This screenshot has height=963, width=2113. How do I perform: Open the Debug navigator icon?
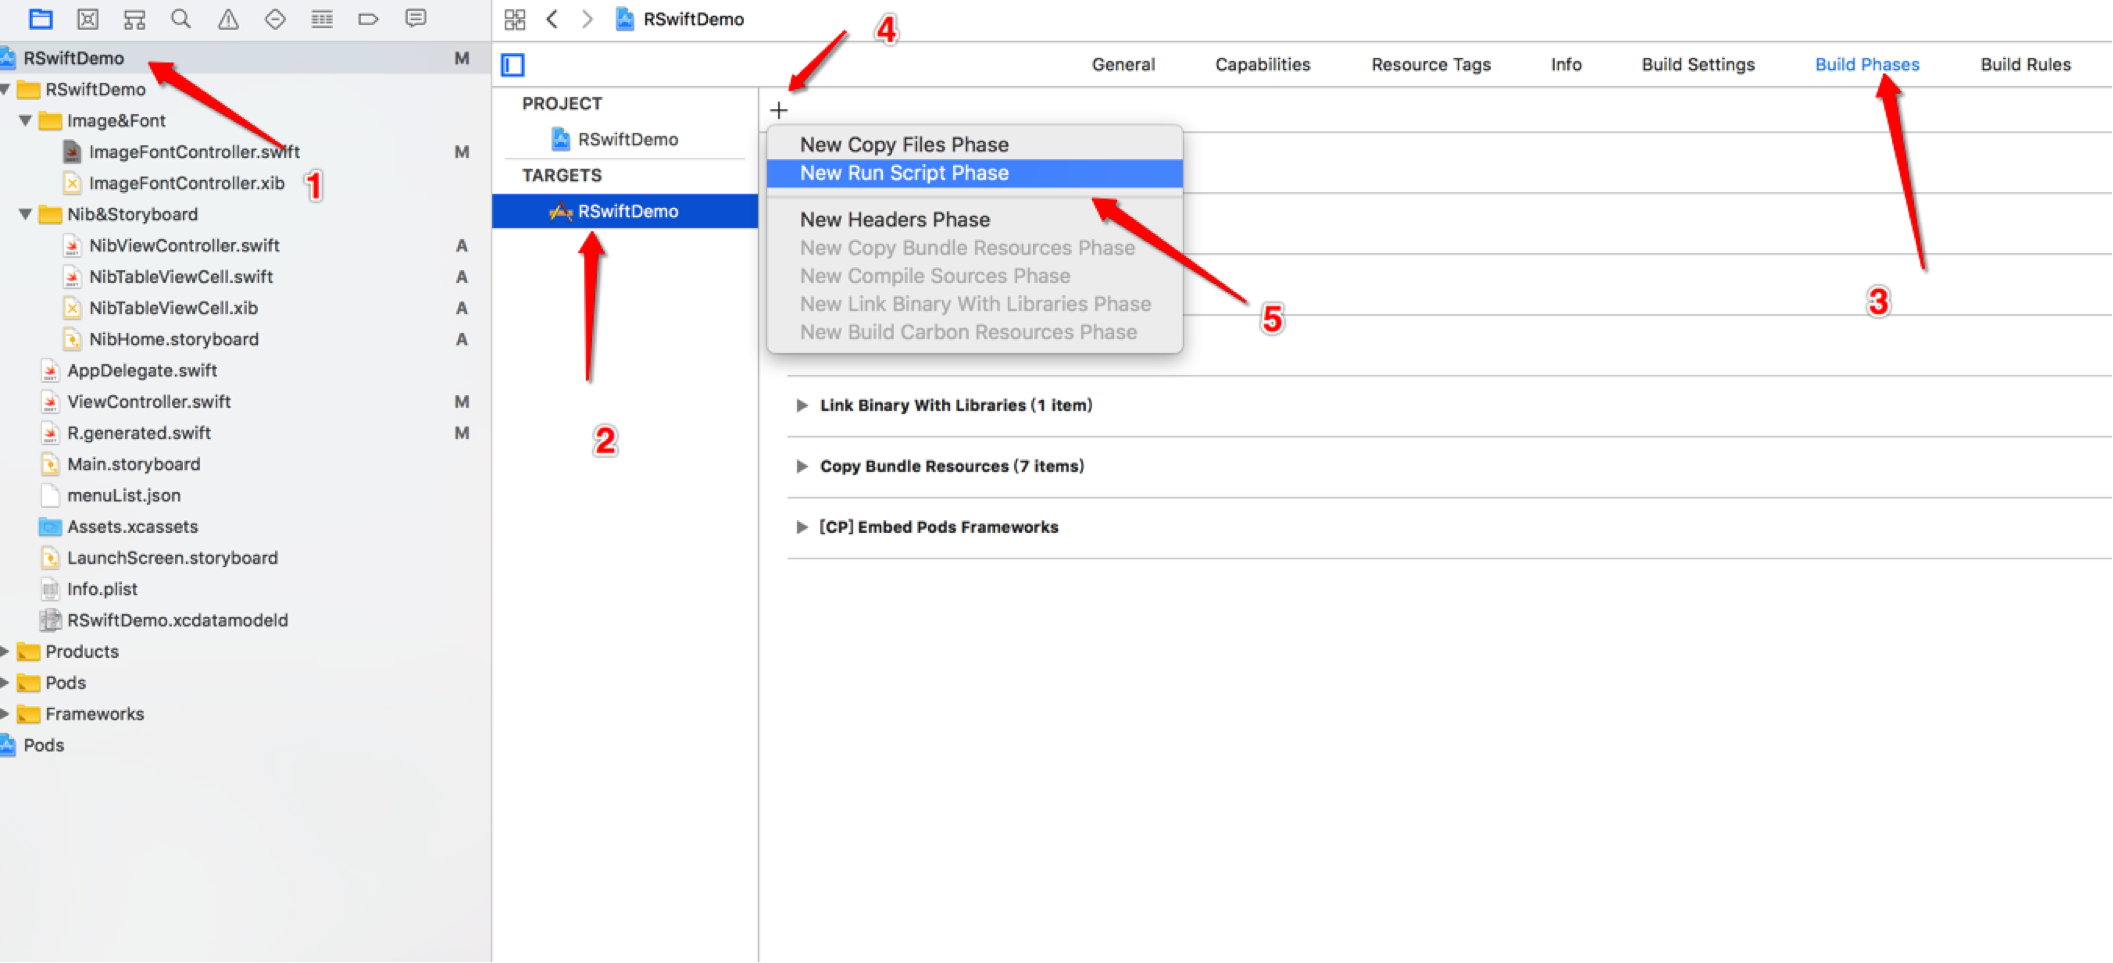click(322, 18)
